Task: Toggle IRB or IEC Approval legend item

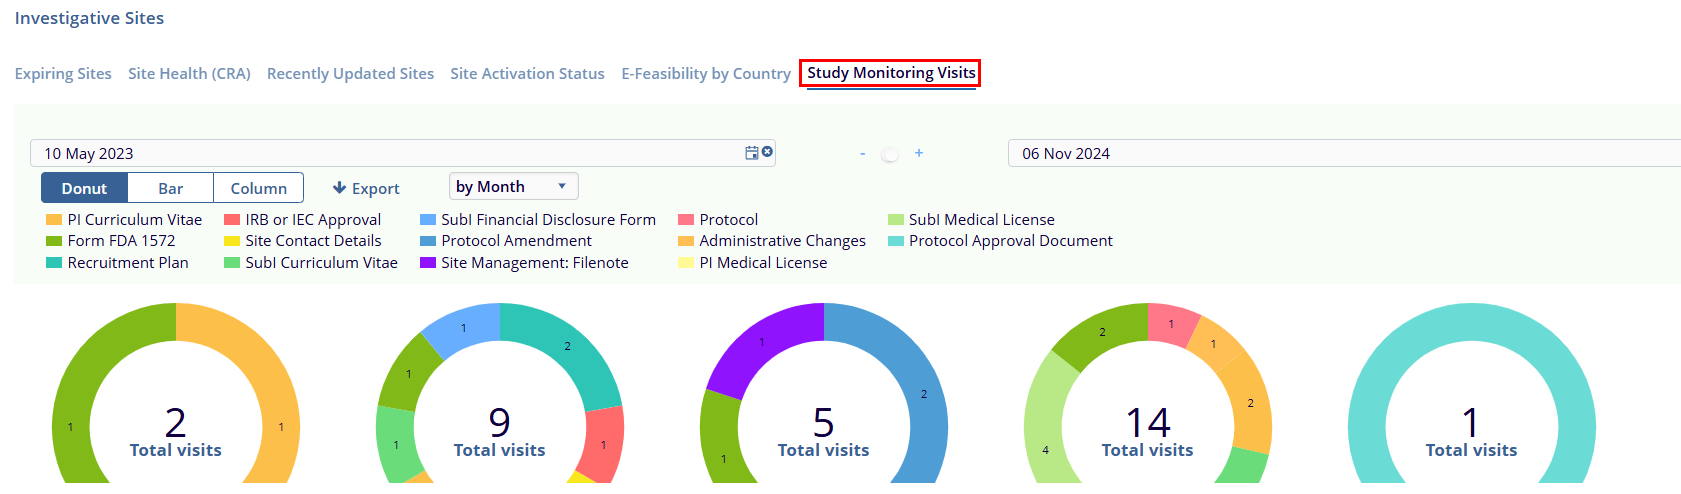Action: [312, 220]
